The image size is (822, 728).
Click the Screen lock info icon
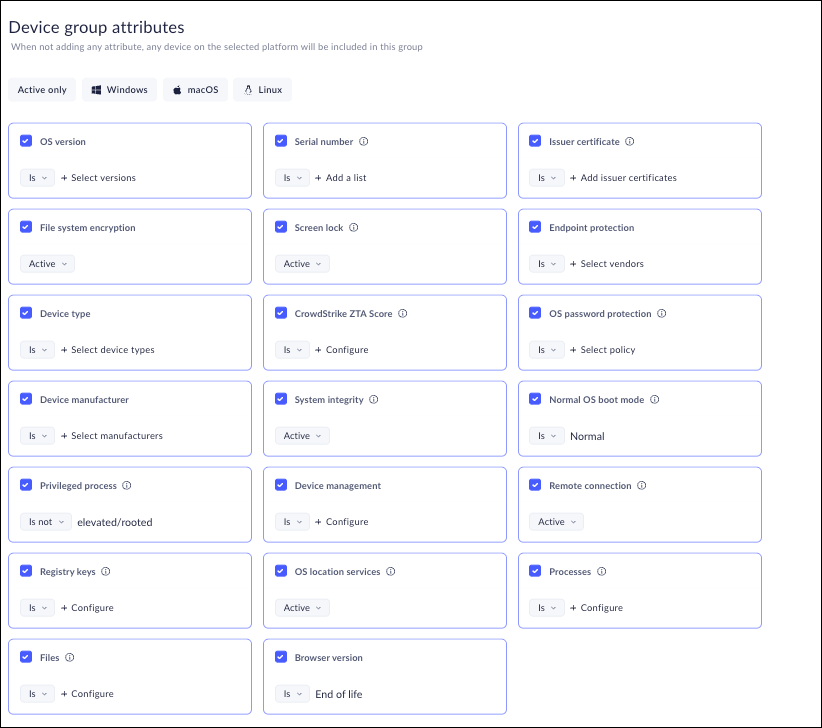(x=354, y=228)
